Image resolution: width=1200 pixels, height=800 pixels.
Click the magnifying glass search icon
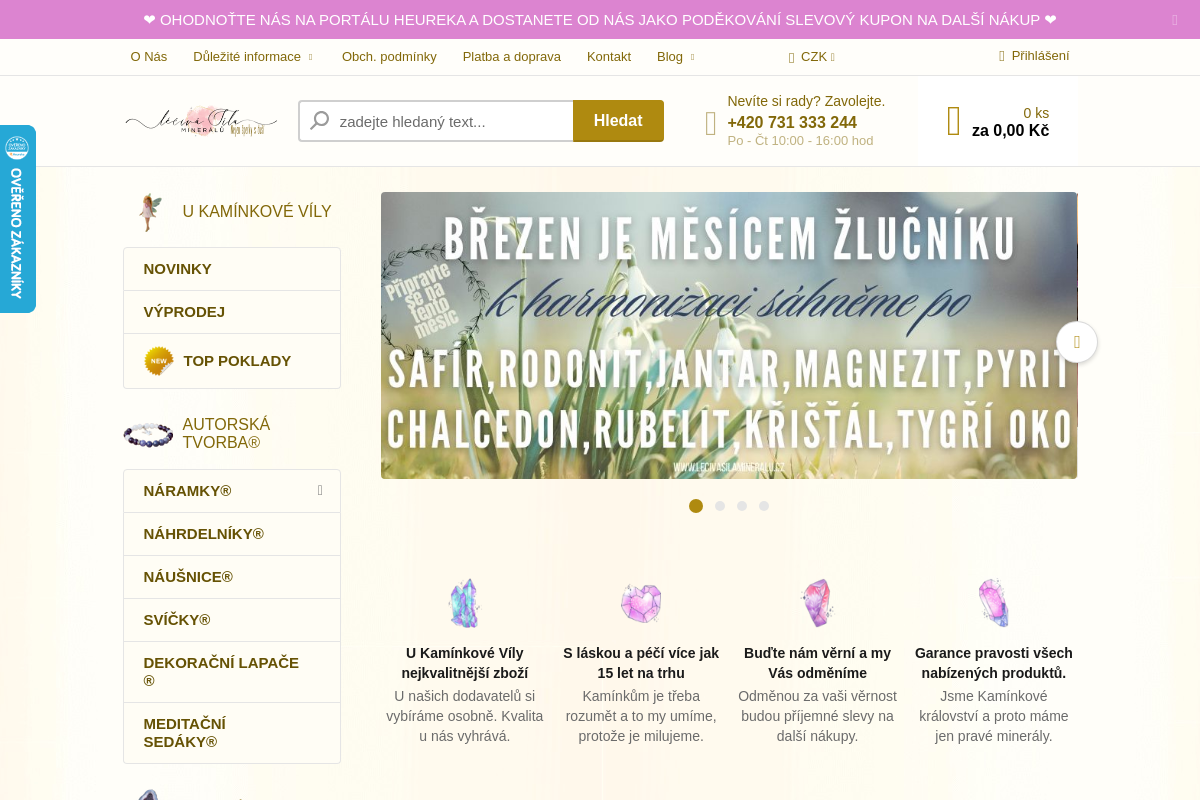(318, 120)
